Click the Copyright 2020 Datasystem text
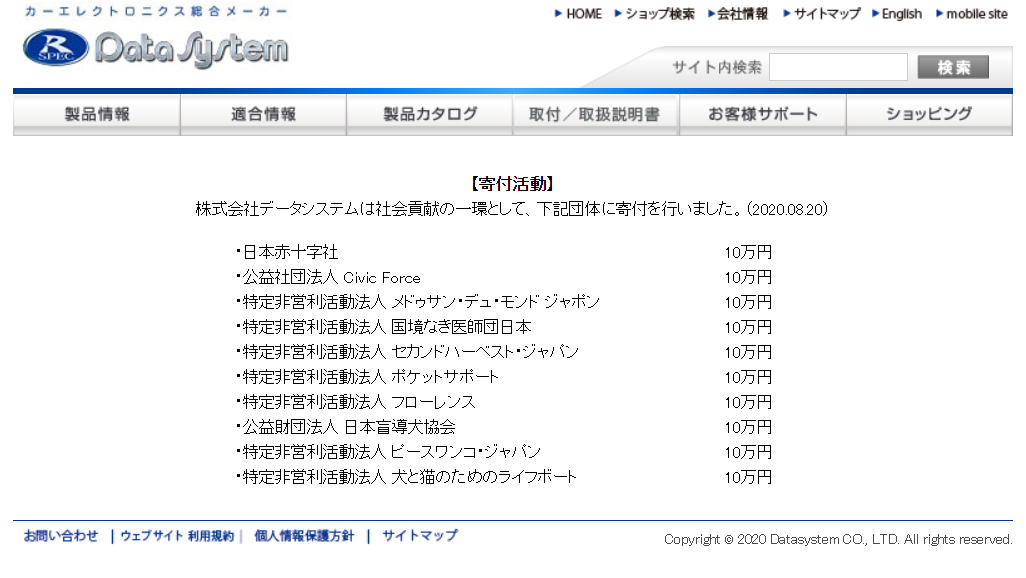Image resolution: width=1026 pixels, height=578 pixels. 838,539
